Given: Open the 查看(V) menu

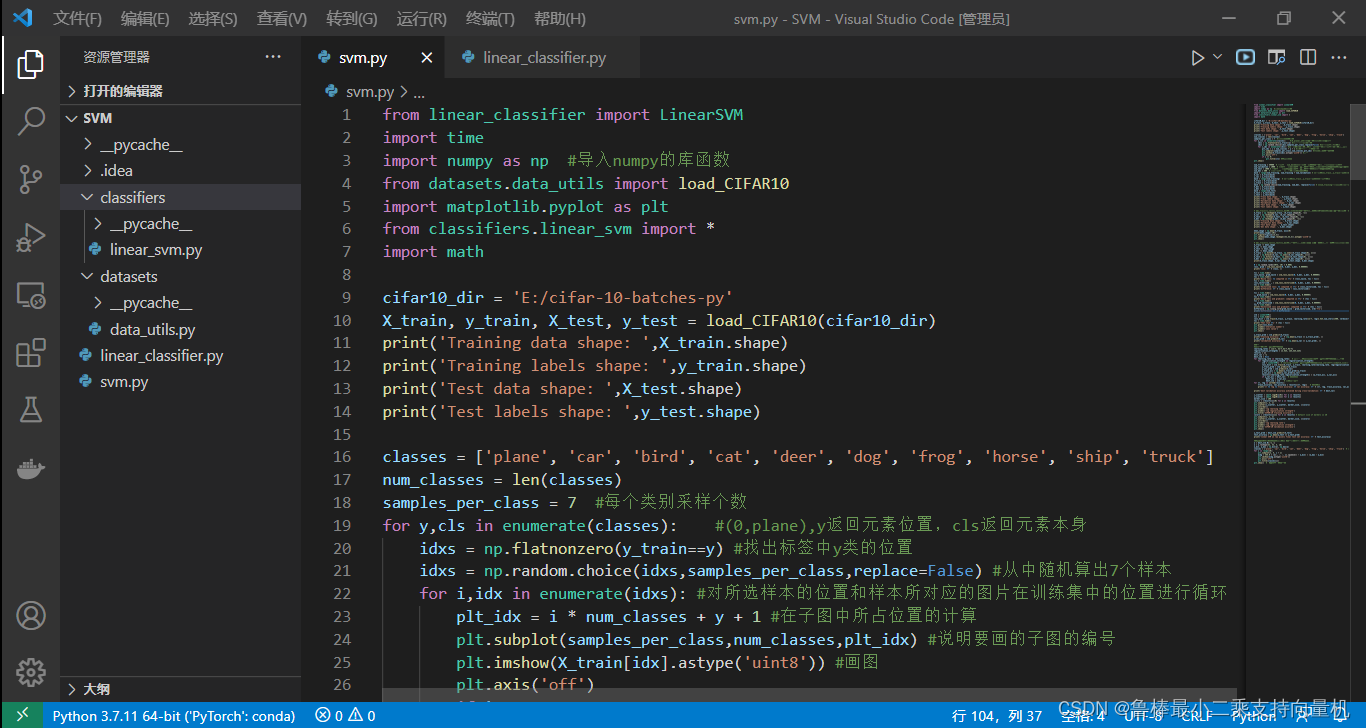Looking at the screenshot, I should pyautogui.click(x=282, y=19).
